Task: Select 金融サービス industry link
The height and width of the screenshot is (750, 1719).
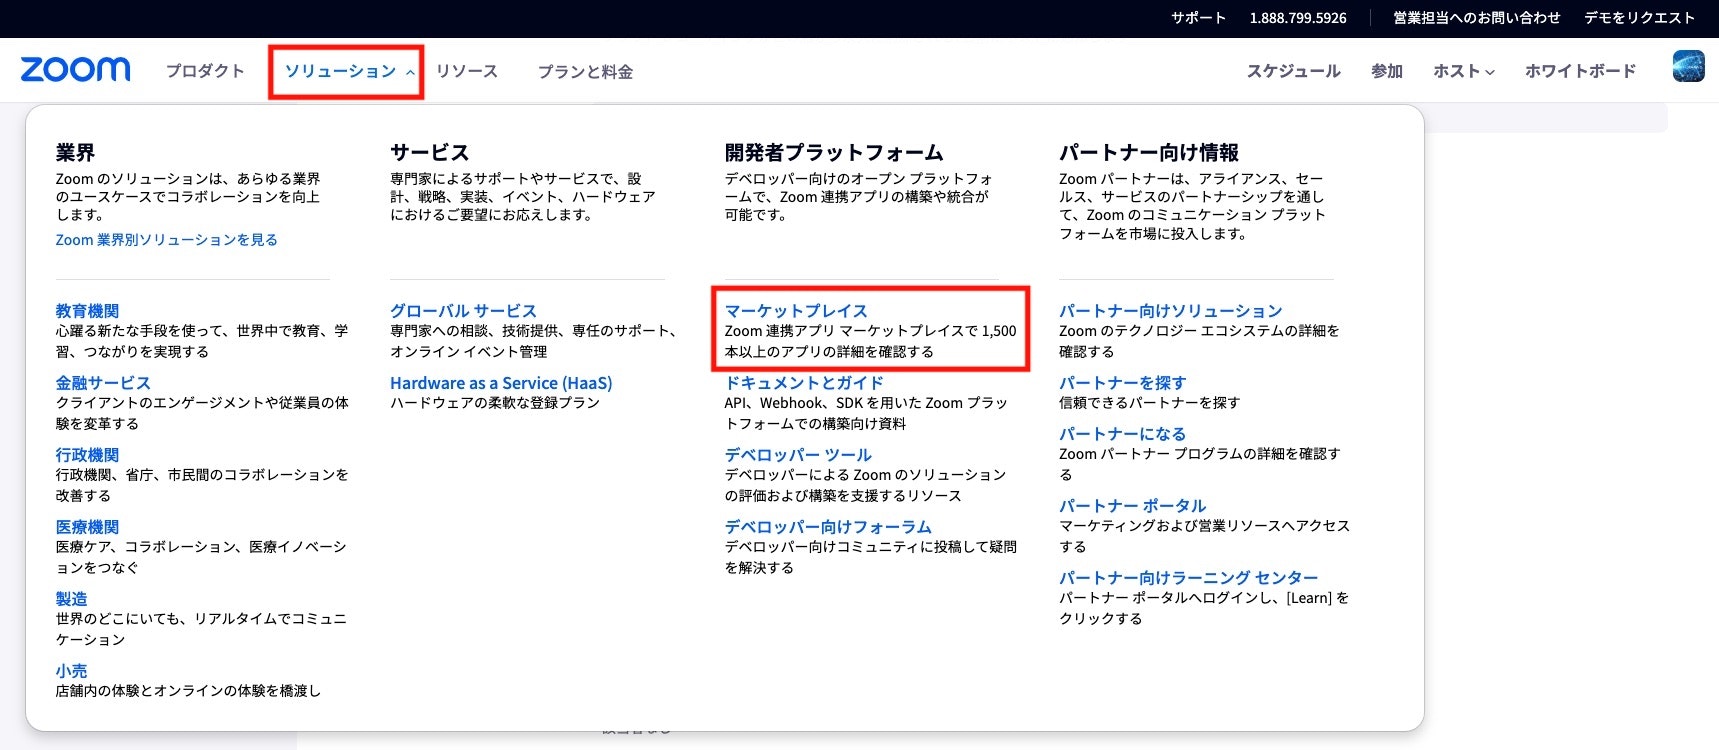Action: point(103,383)
